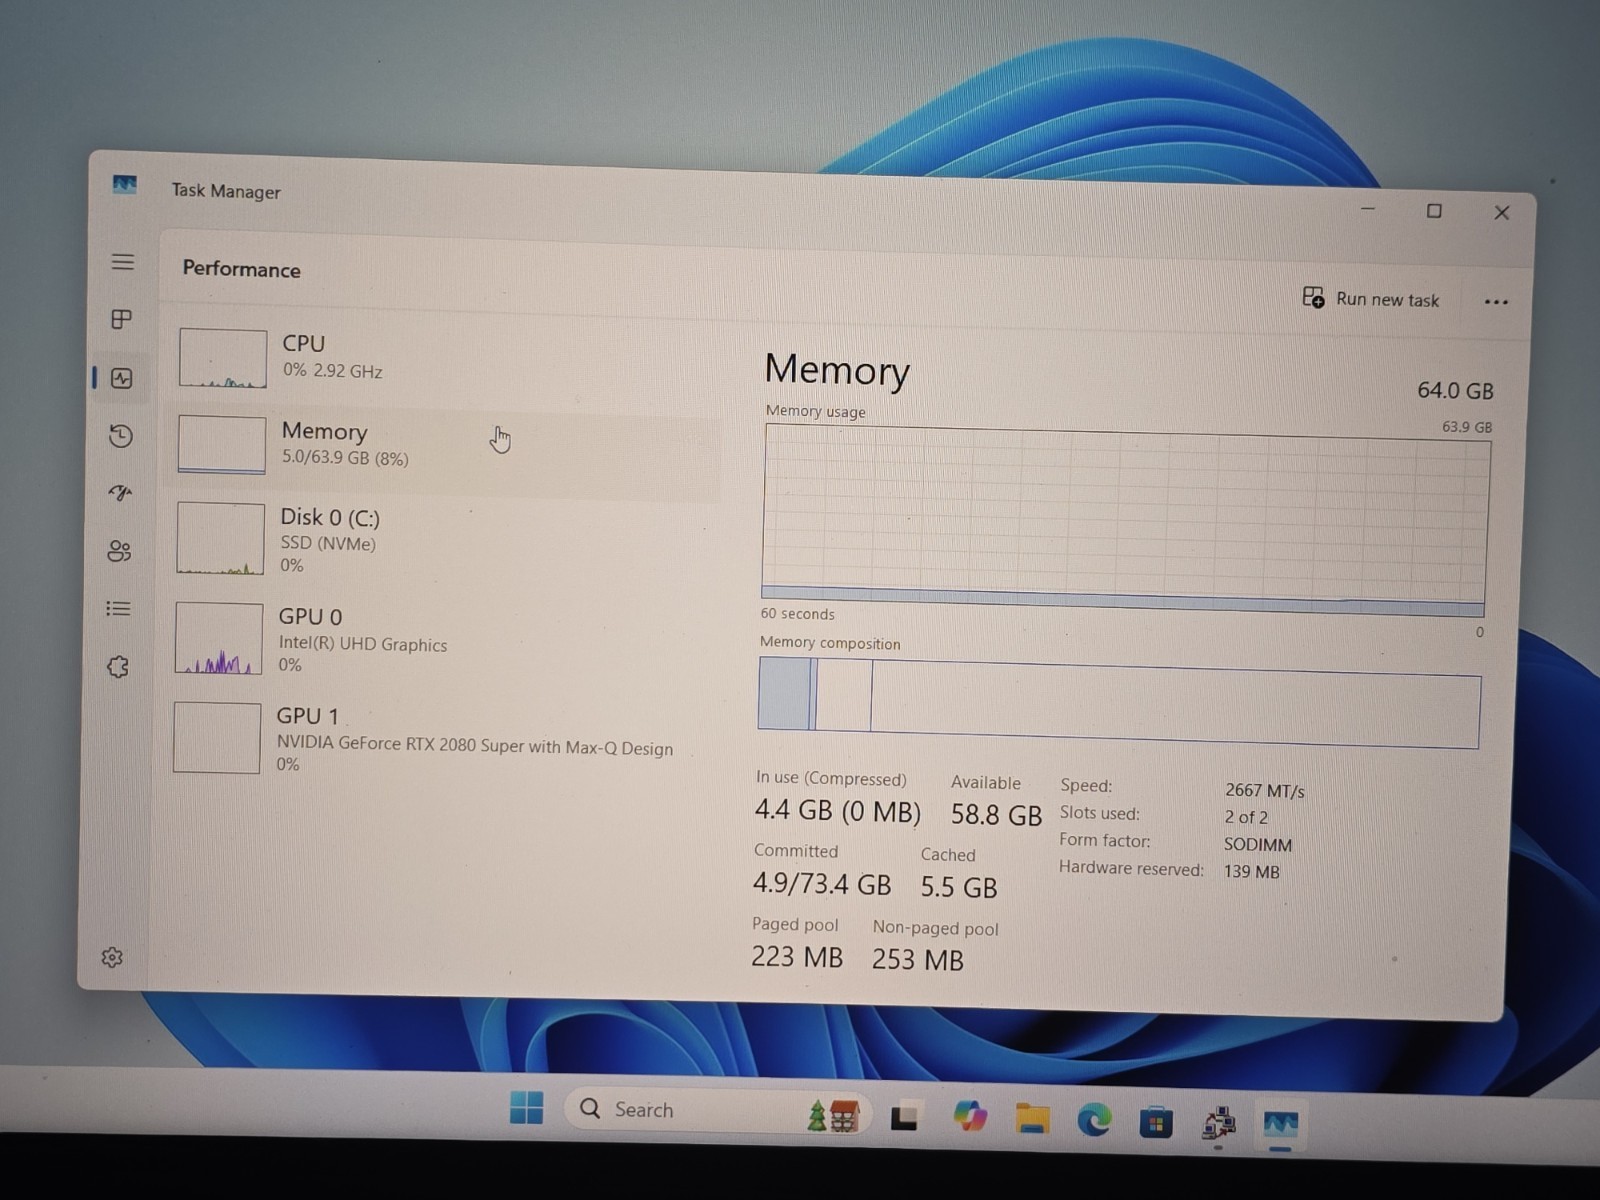
Task: Click the Disk 0 mini graph thumbnail
Action: click(x=220, y=538)
